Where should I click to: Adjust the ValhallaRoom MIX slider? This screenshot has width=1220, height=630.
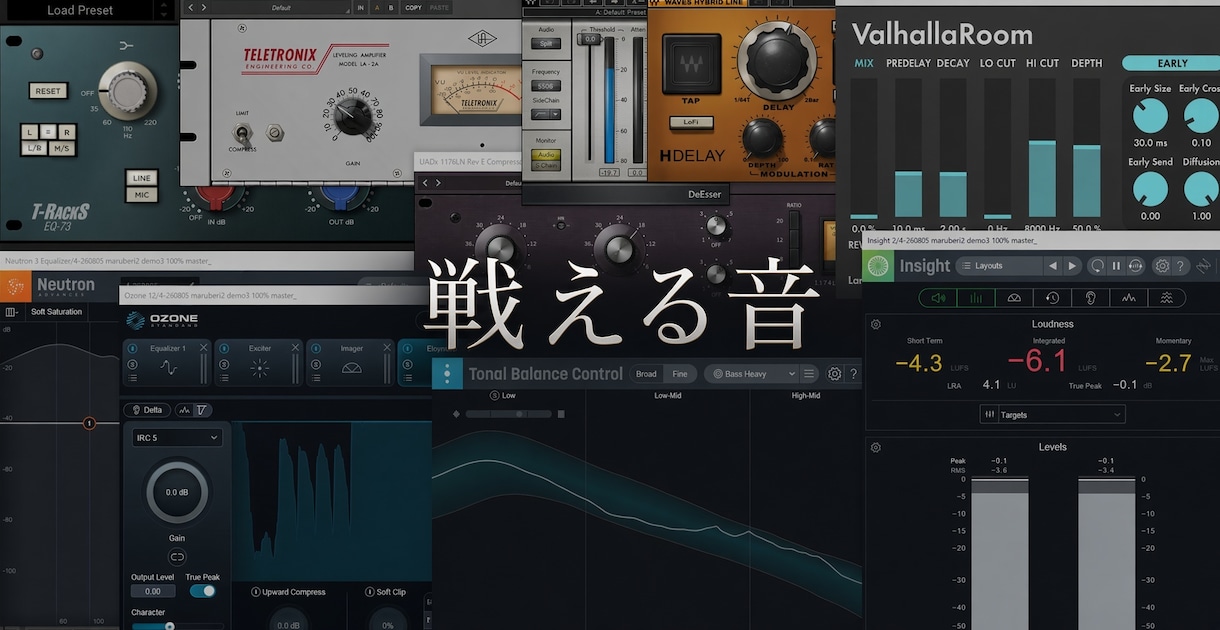(864, 147)
